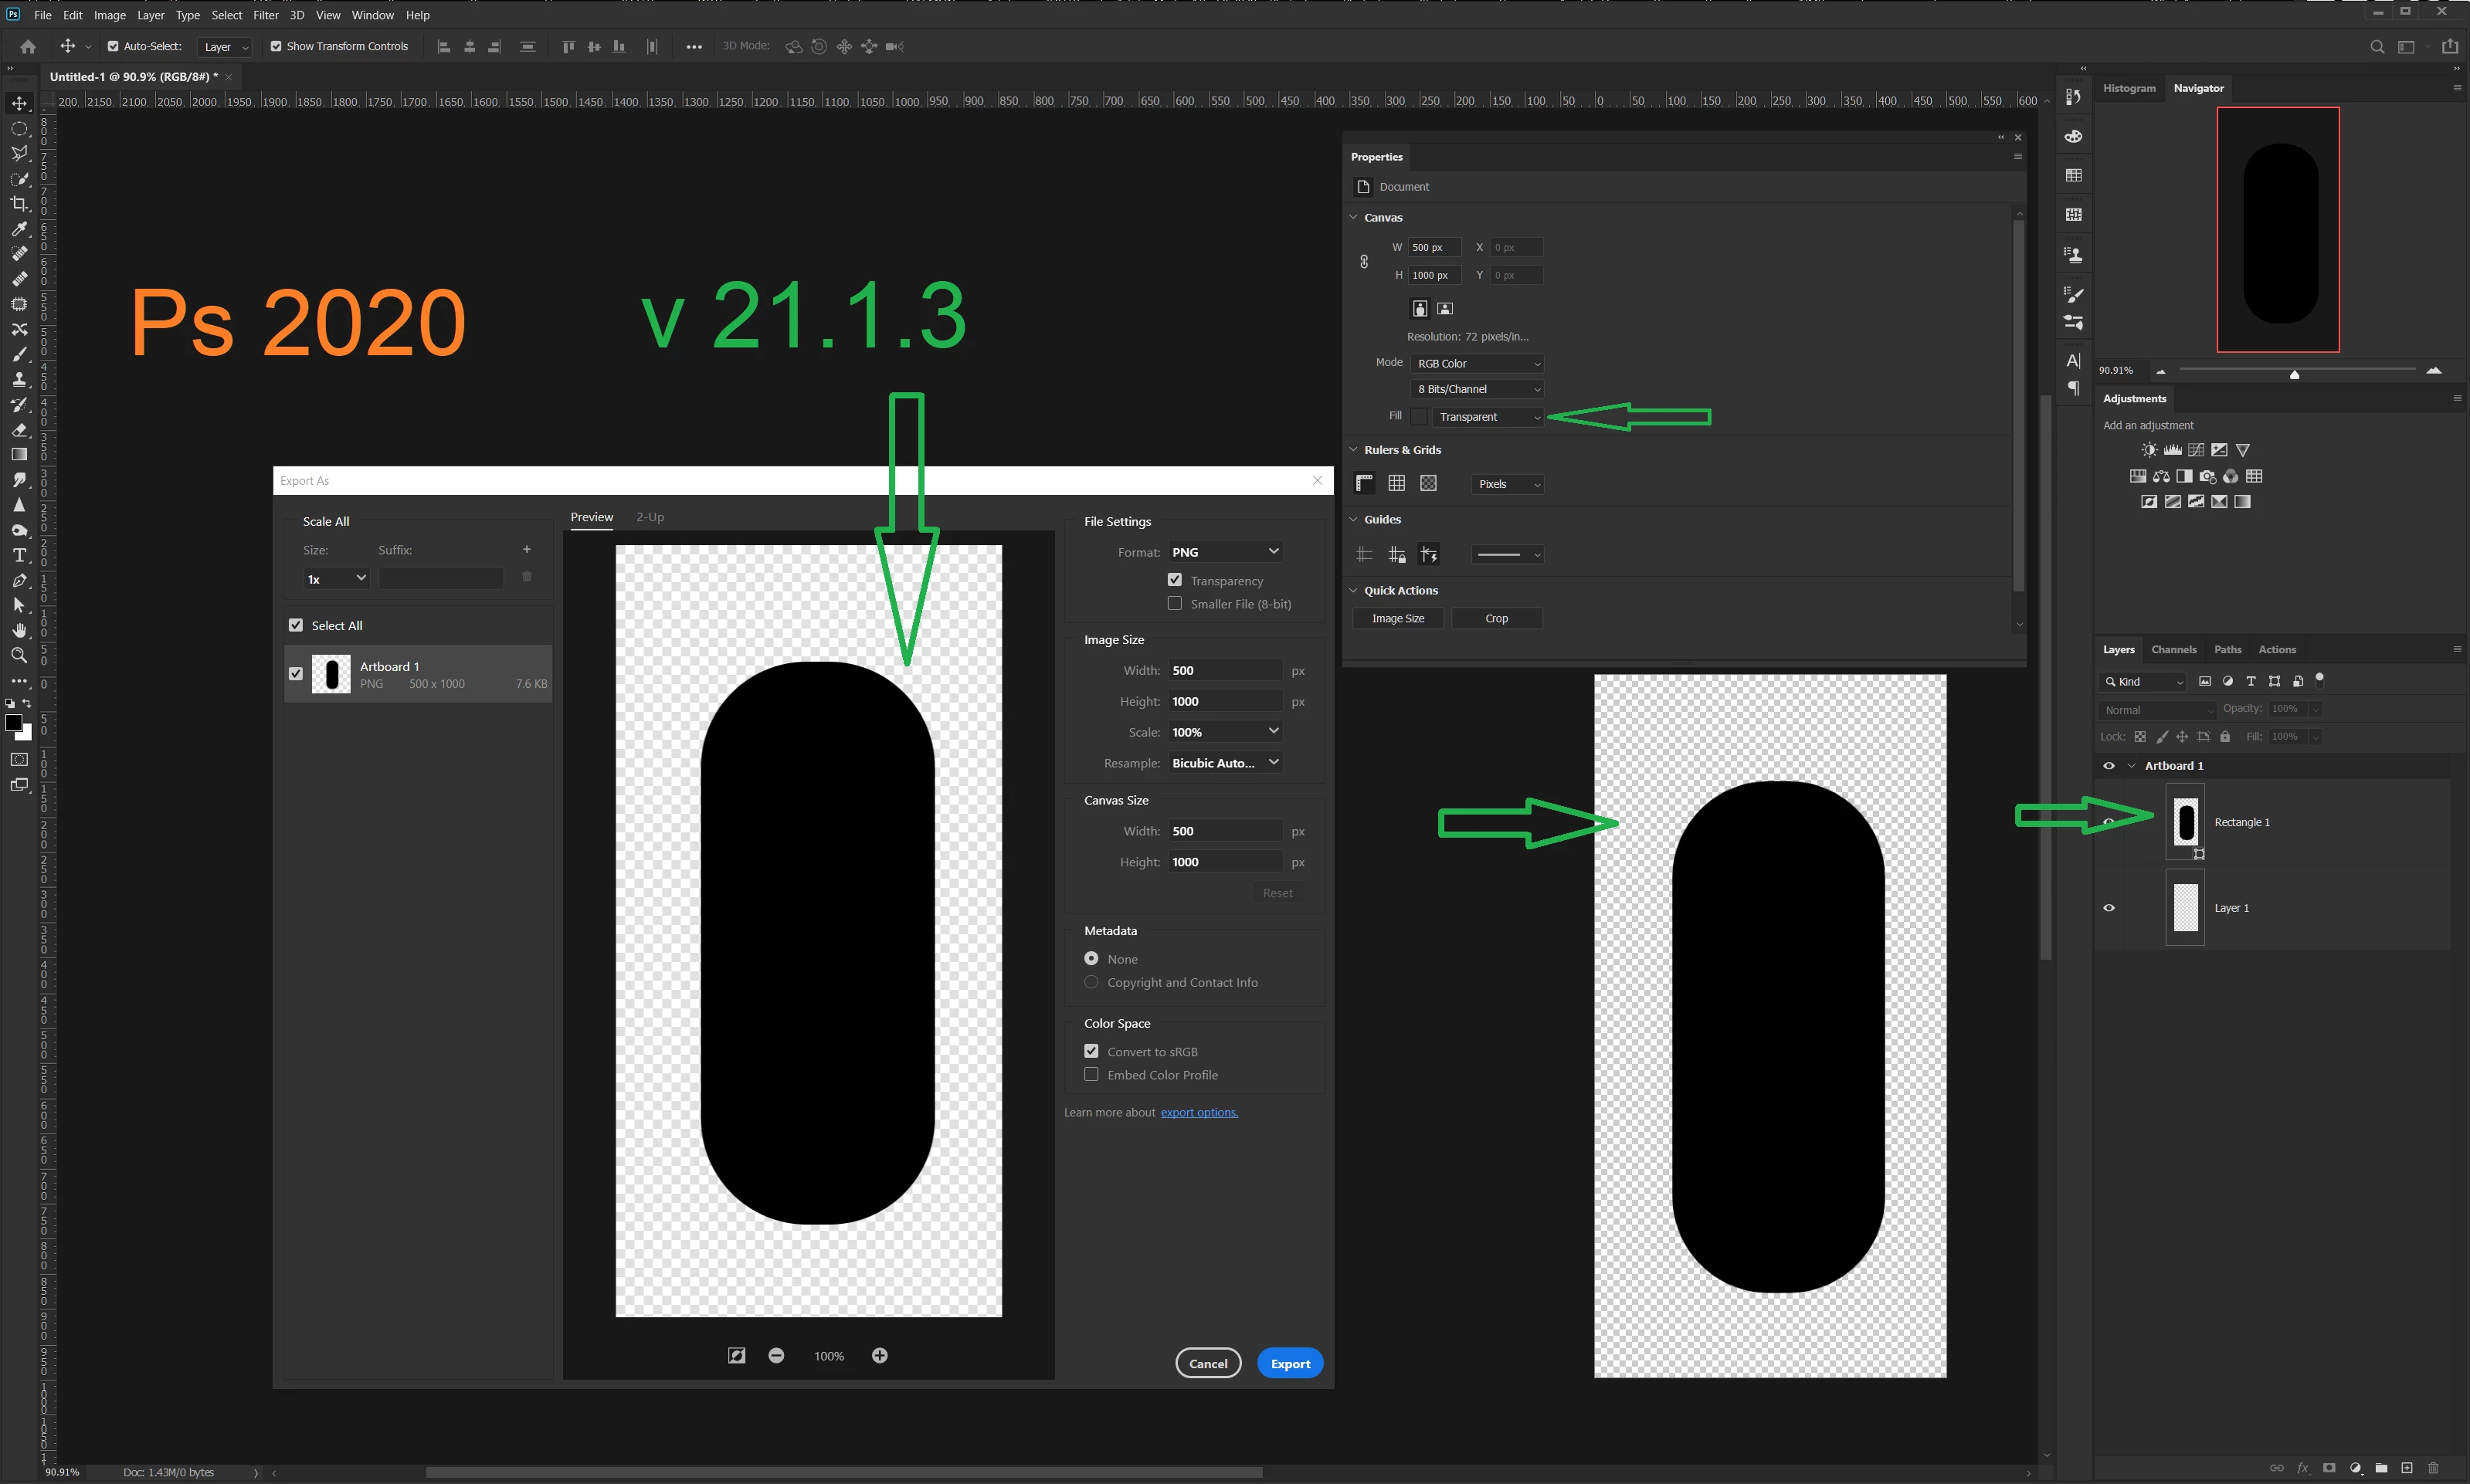The image size is (2470, 1484).
Task: Select the Hand tool
Action: [19, 630]
